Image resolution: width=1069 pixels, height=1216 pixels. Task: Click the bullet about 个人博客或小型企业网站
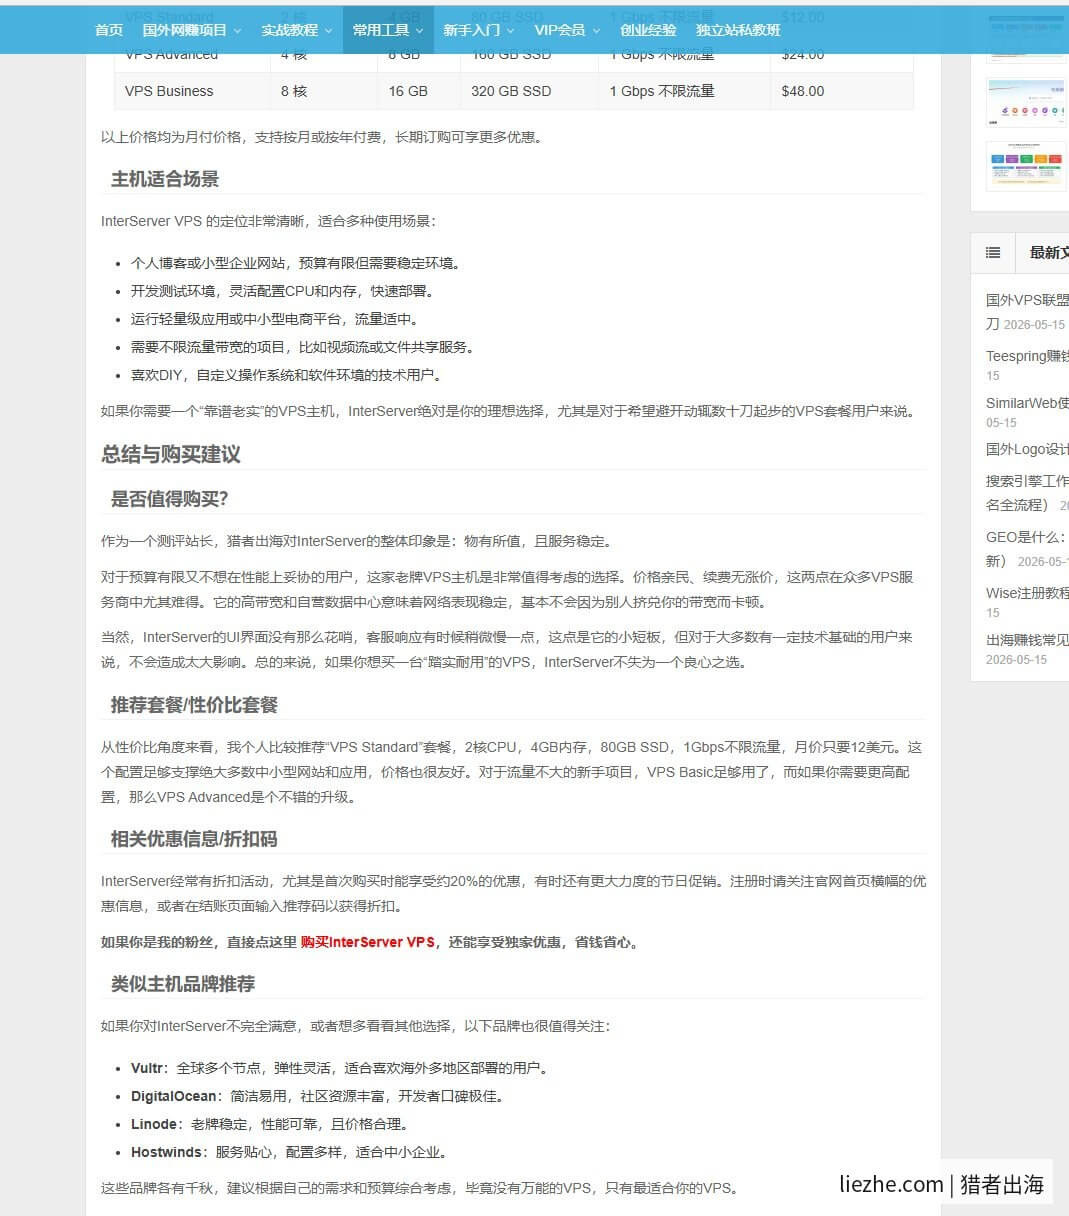tap(296, 263)
